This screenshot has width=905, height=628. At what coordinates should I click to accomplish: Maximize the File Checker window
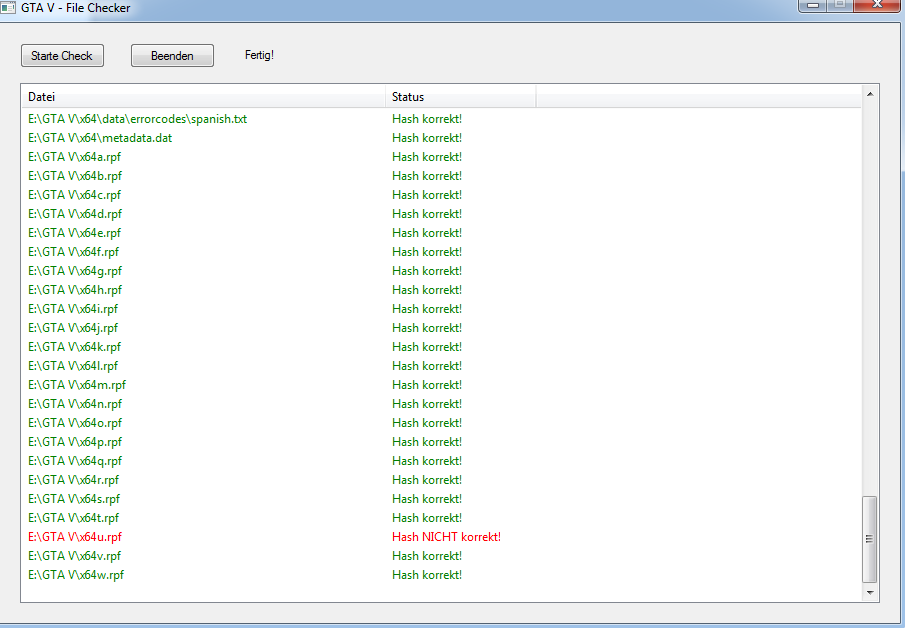click(x=840, y=5)
